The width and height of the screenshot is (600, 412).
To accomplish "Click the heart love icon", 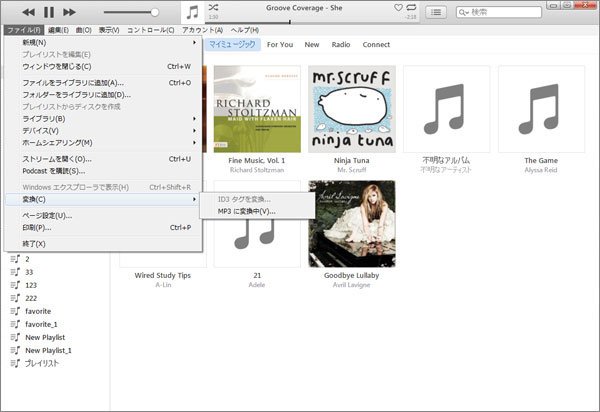I will pos(398,7).
